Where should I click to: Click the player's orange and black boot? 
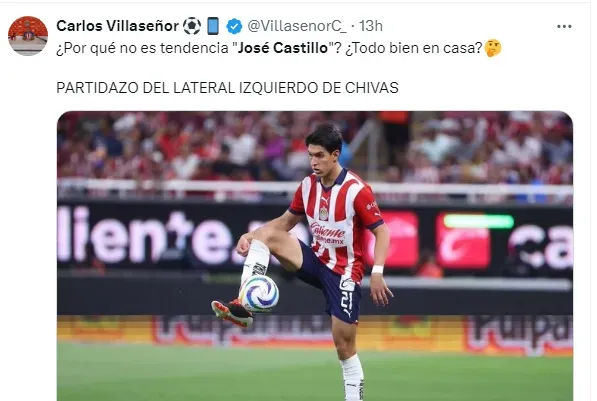[232, 313]
